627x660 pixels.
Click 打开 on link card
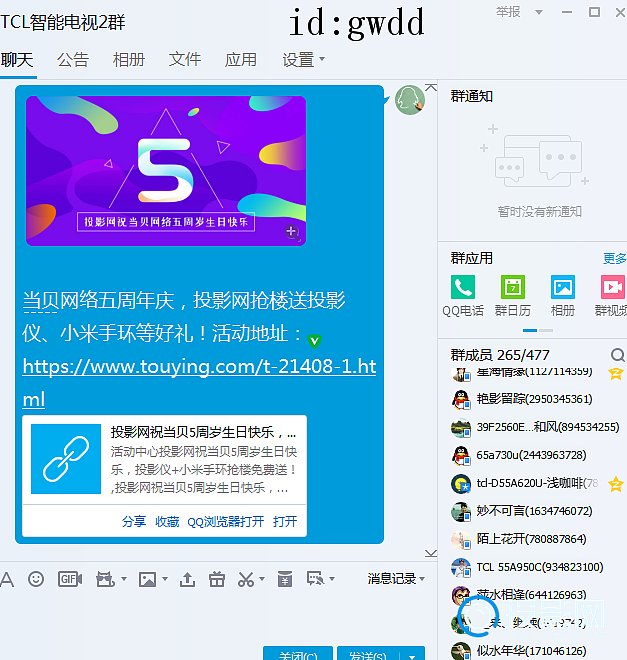click(x=285, y=522)
